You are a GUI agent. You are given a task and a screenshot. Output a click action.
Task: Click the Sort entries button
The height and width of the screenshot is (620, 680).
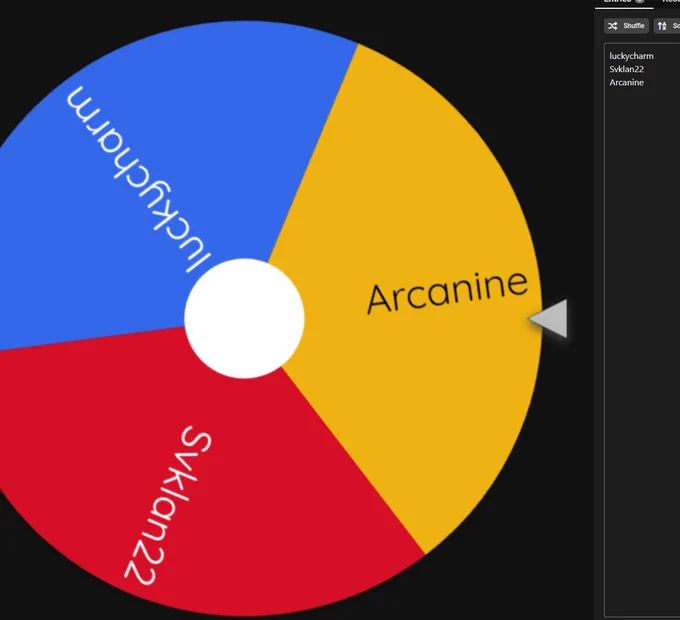pyautogui.click(x=667, y=26)
